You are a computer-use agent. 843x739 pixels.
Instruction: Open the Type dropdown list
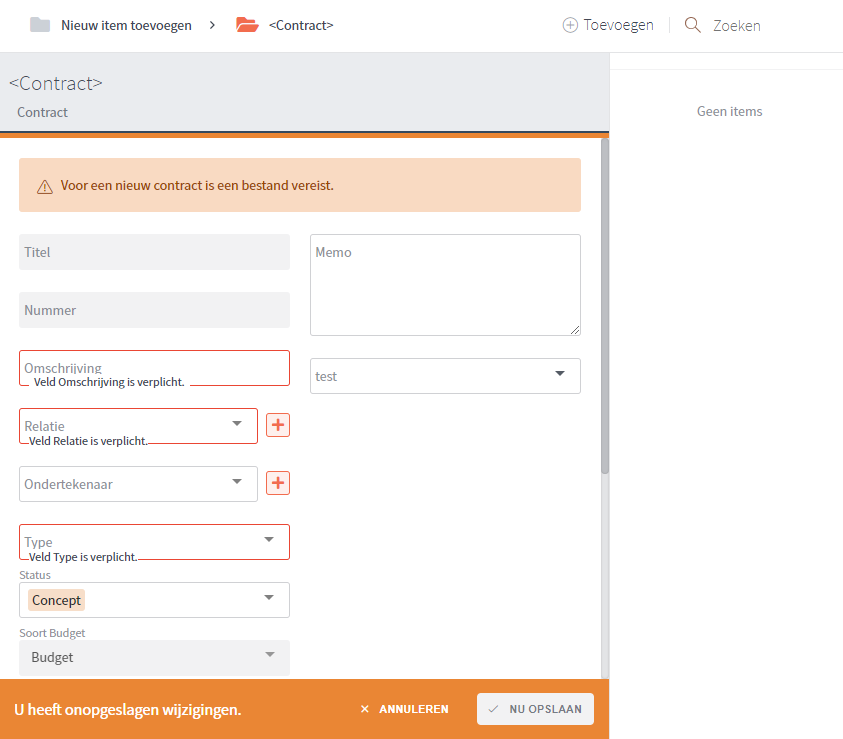(268, 540)
